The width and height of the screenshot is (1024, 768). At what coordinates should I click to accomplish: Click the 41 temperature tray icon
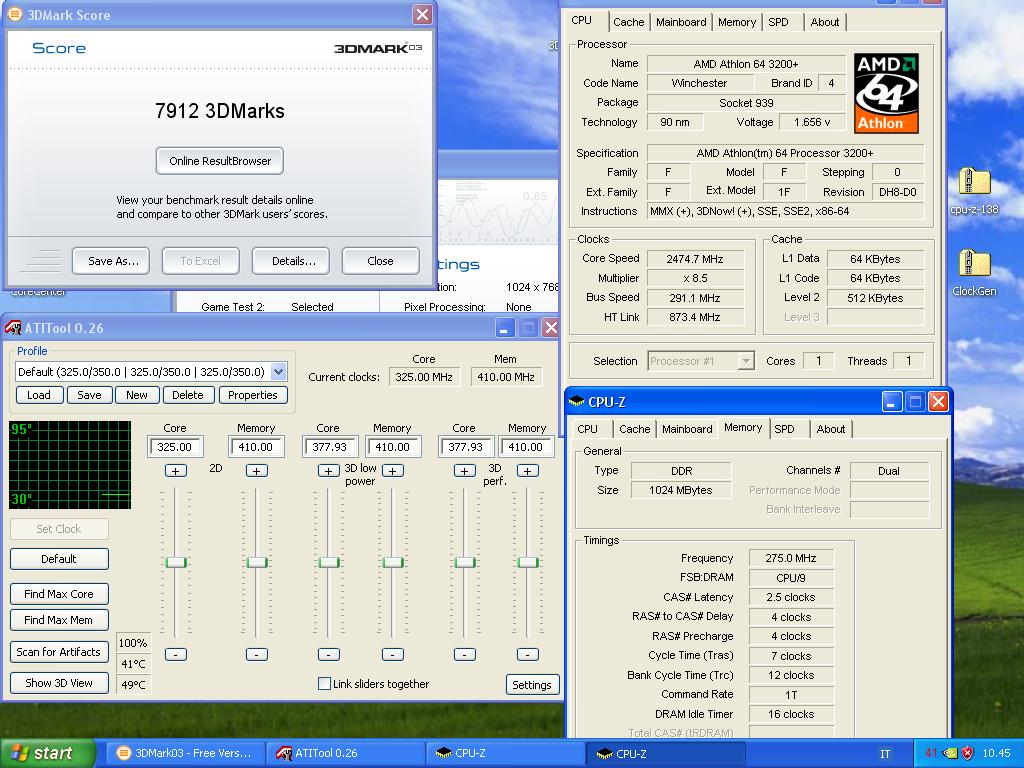click(x=931, y=753)
